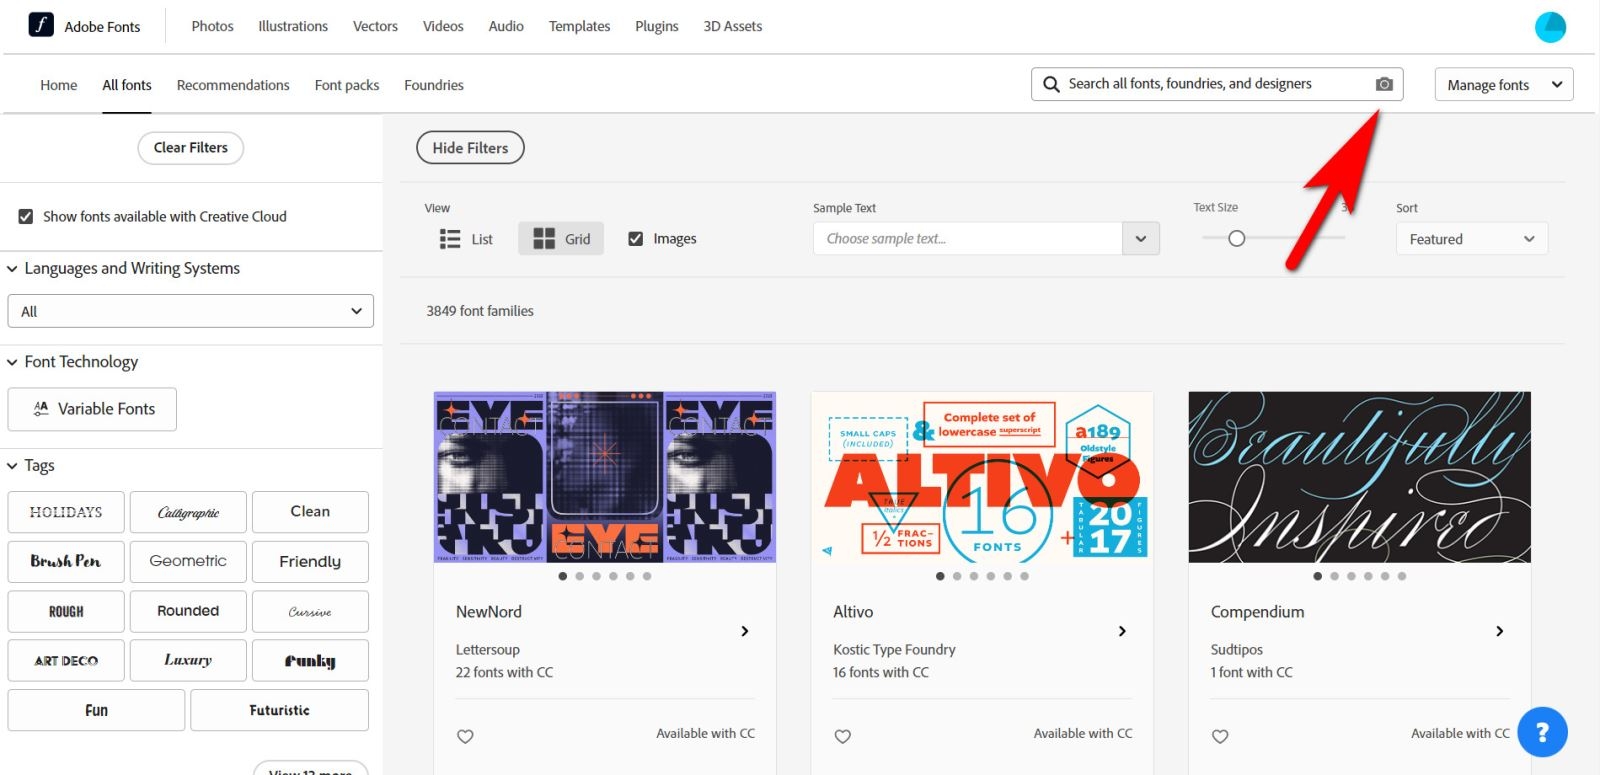Favorite the NewNord font with heart icon
This screenshot has width=1600, height=775.
pos(465,736)
